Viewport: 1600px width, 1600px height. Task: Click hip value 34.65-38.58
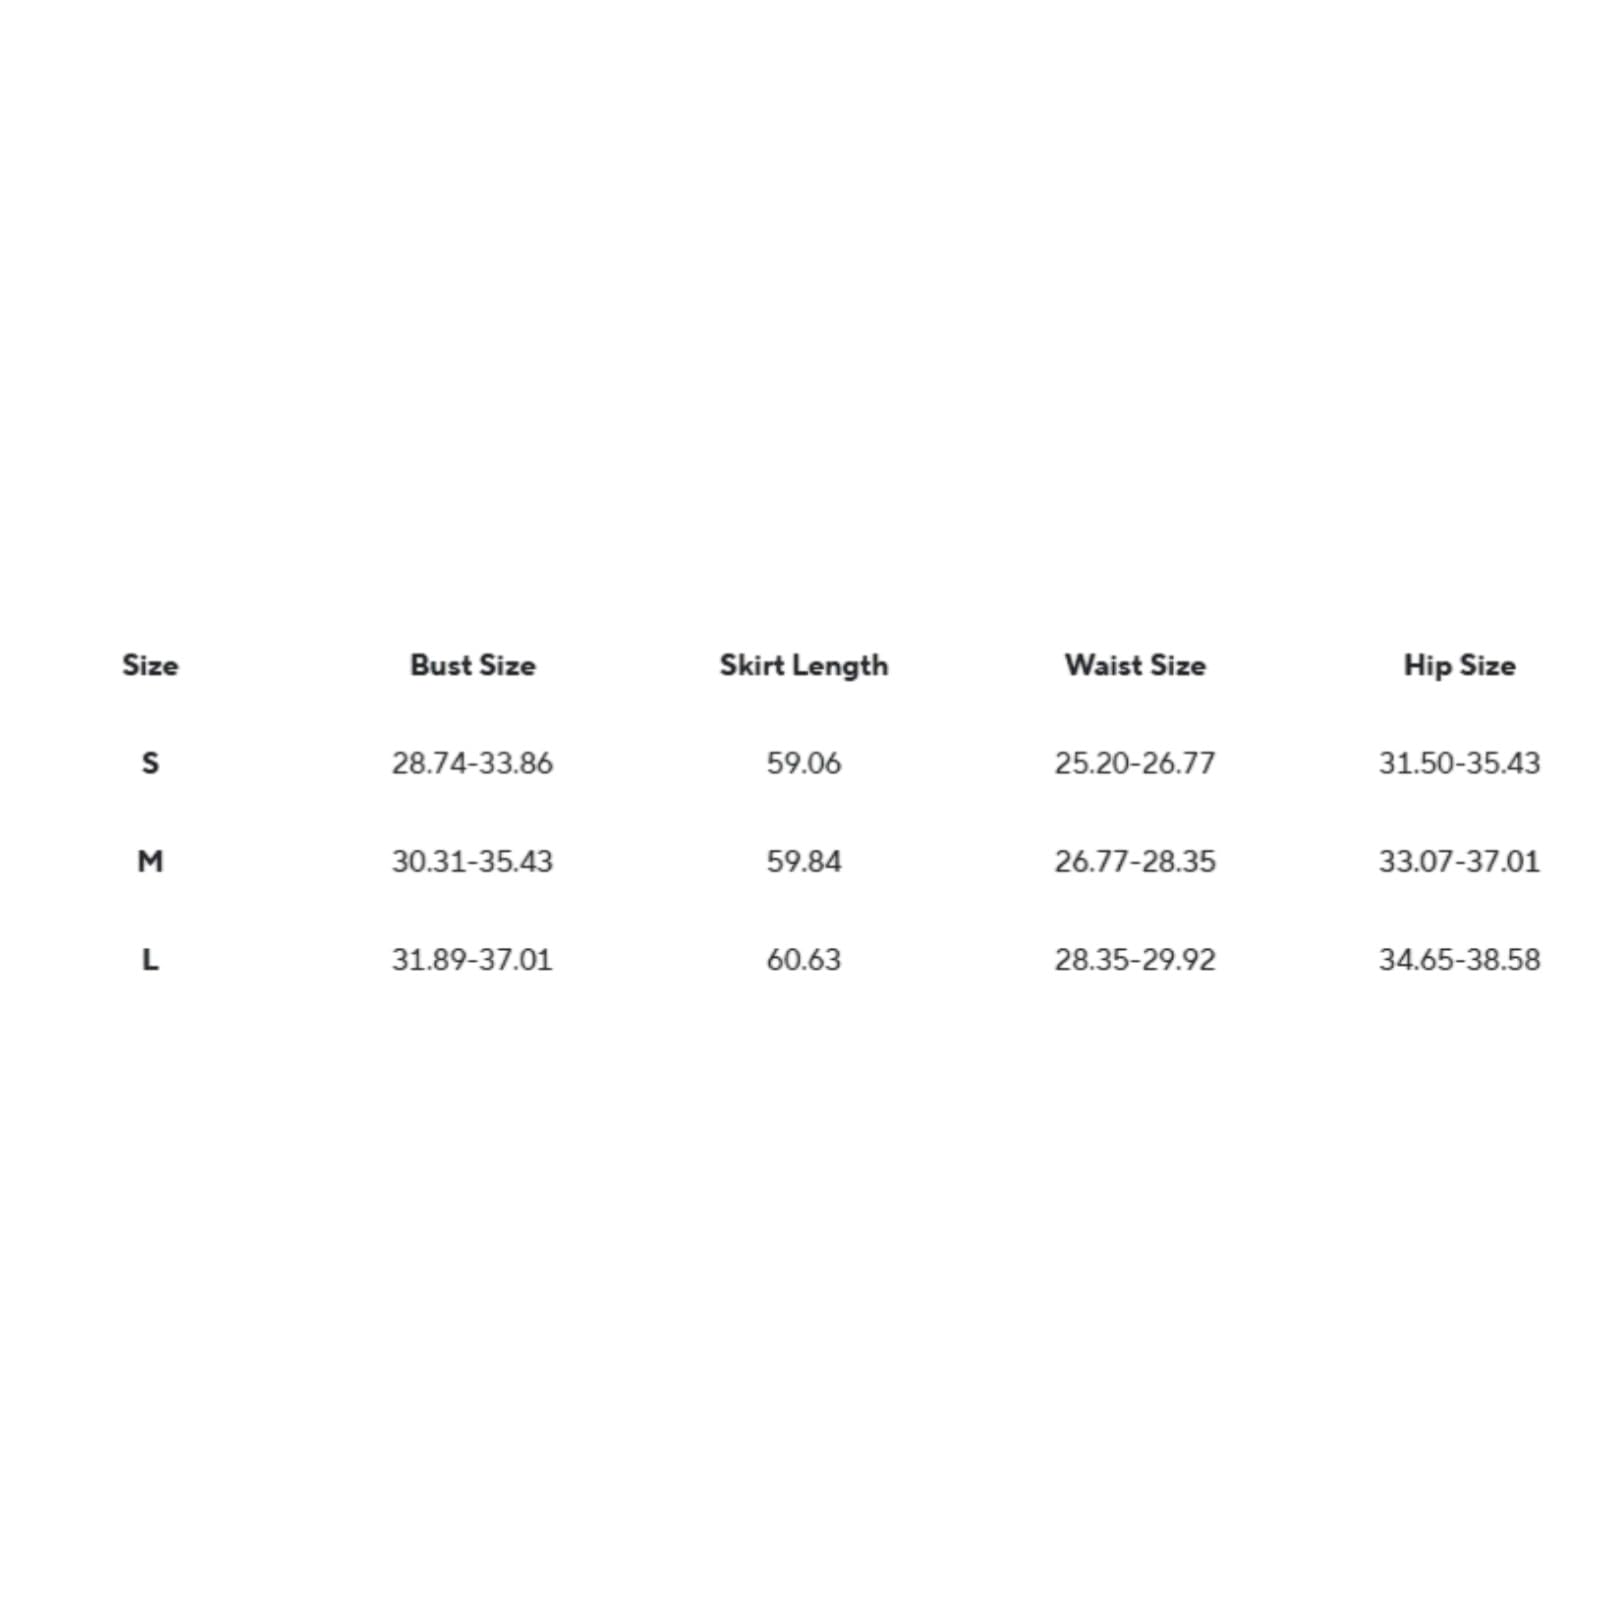point(1460,959)
